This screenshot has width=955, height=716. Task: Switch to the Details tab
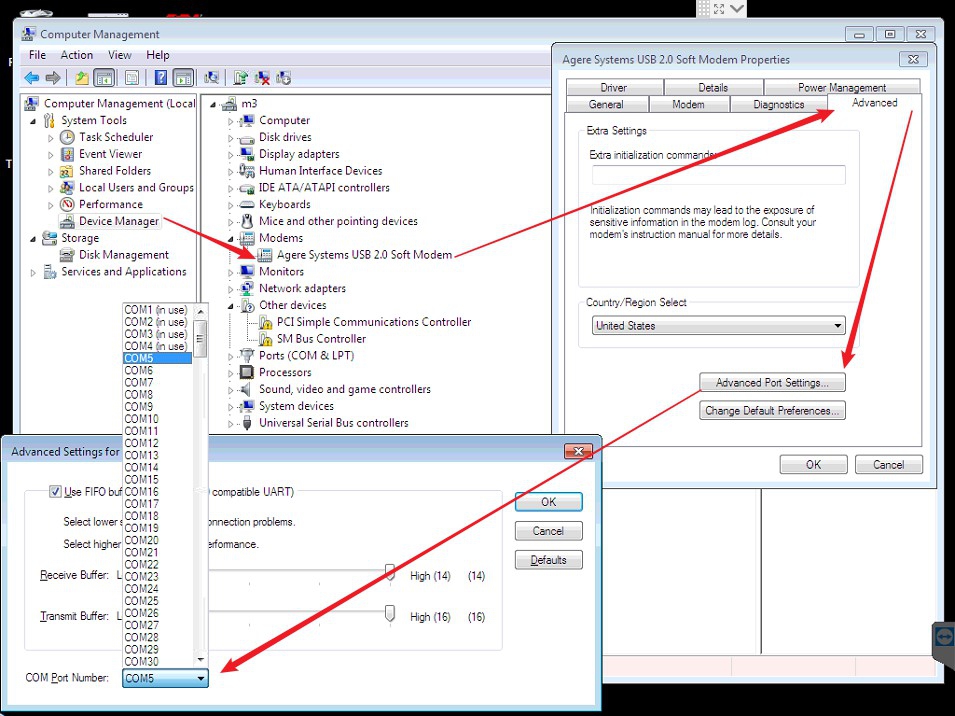[713, 87]
